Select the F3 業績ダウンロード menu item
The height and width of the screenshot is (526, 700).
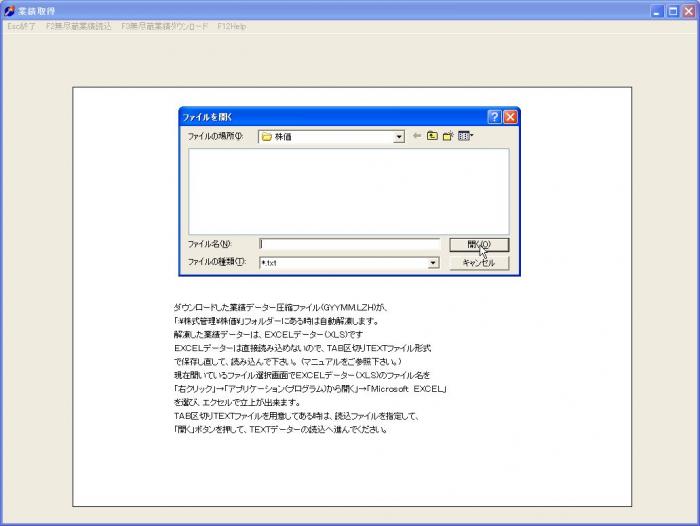tap(164, 26)
